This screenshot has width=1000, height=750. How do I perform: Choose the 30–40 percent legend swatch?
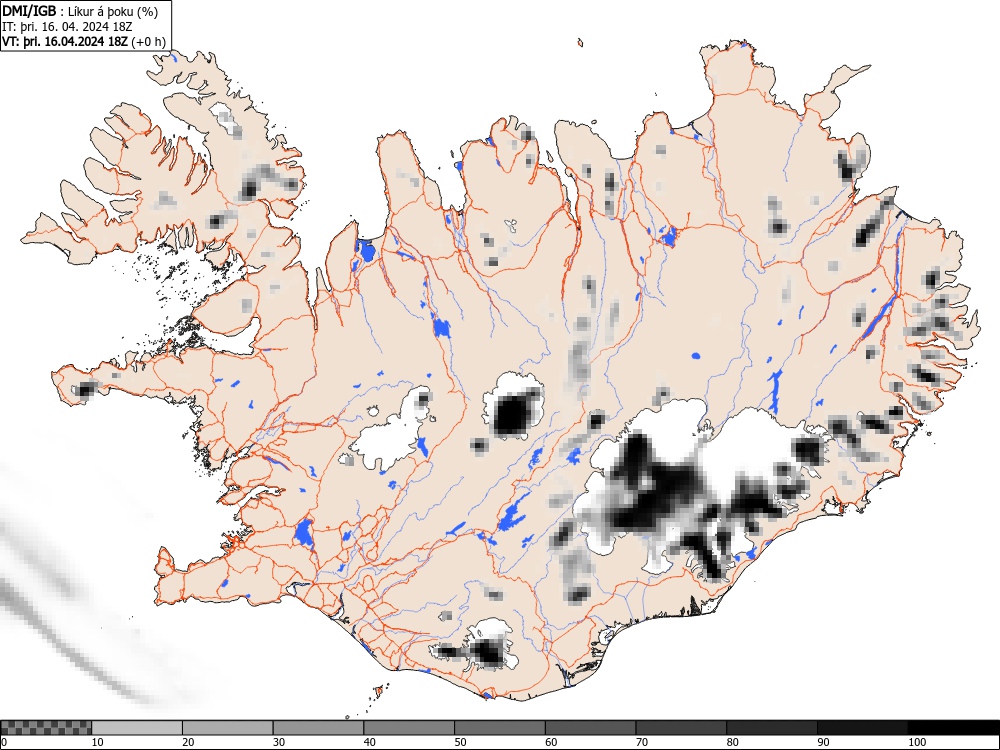[318, 728]
